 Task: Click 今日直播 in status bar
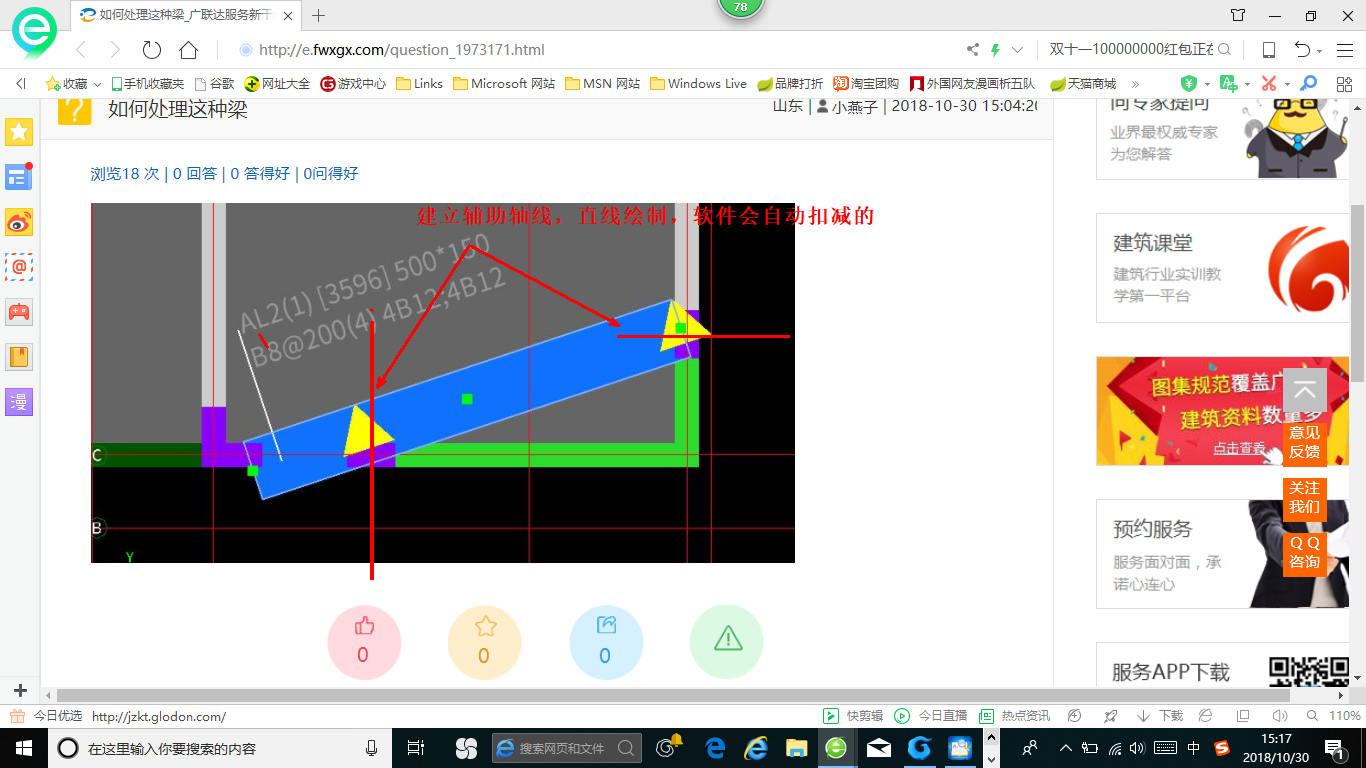coord(931,716)
